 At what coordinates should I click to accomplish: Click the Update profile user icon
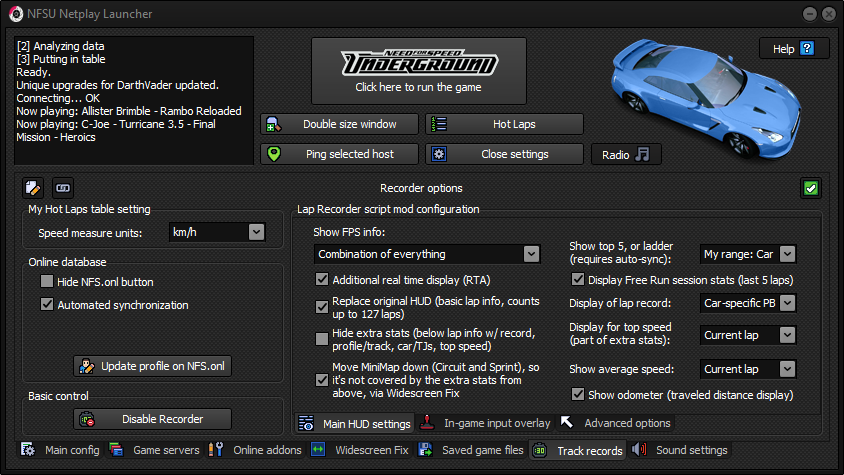(87, 366)
